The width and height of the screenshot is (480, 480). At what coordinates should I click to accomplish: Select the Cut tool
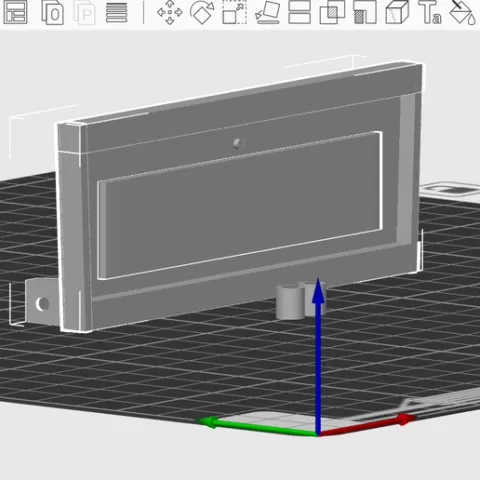(300, 12)
